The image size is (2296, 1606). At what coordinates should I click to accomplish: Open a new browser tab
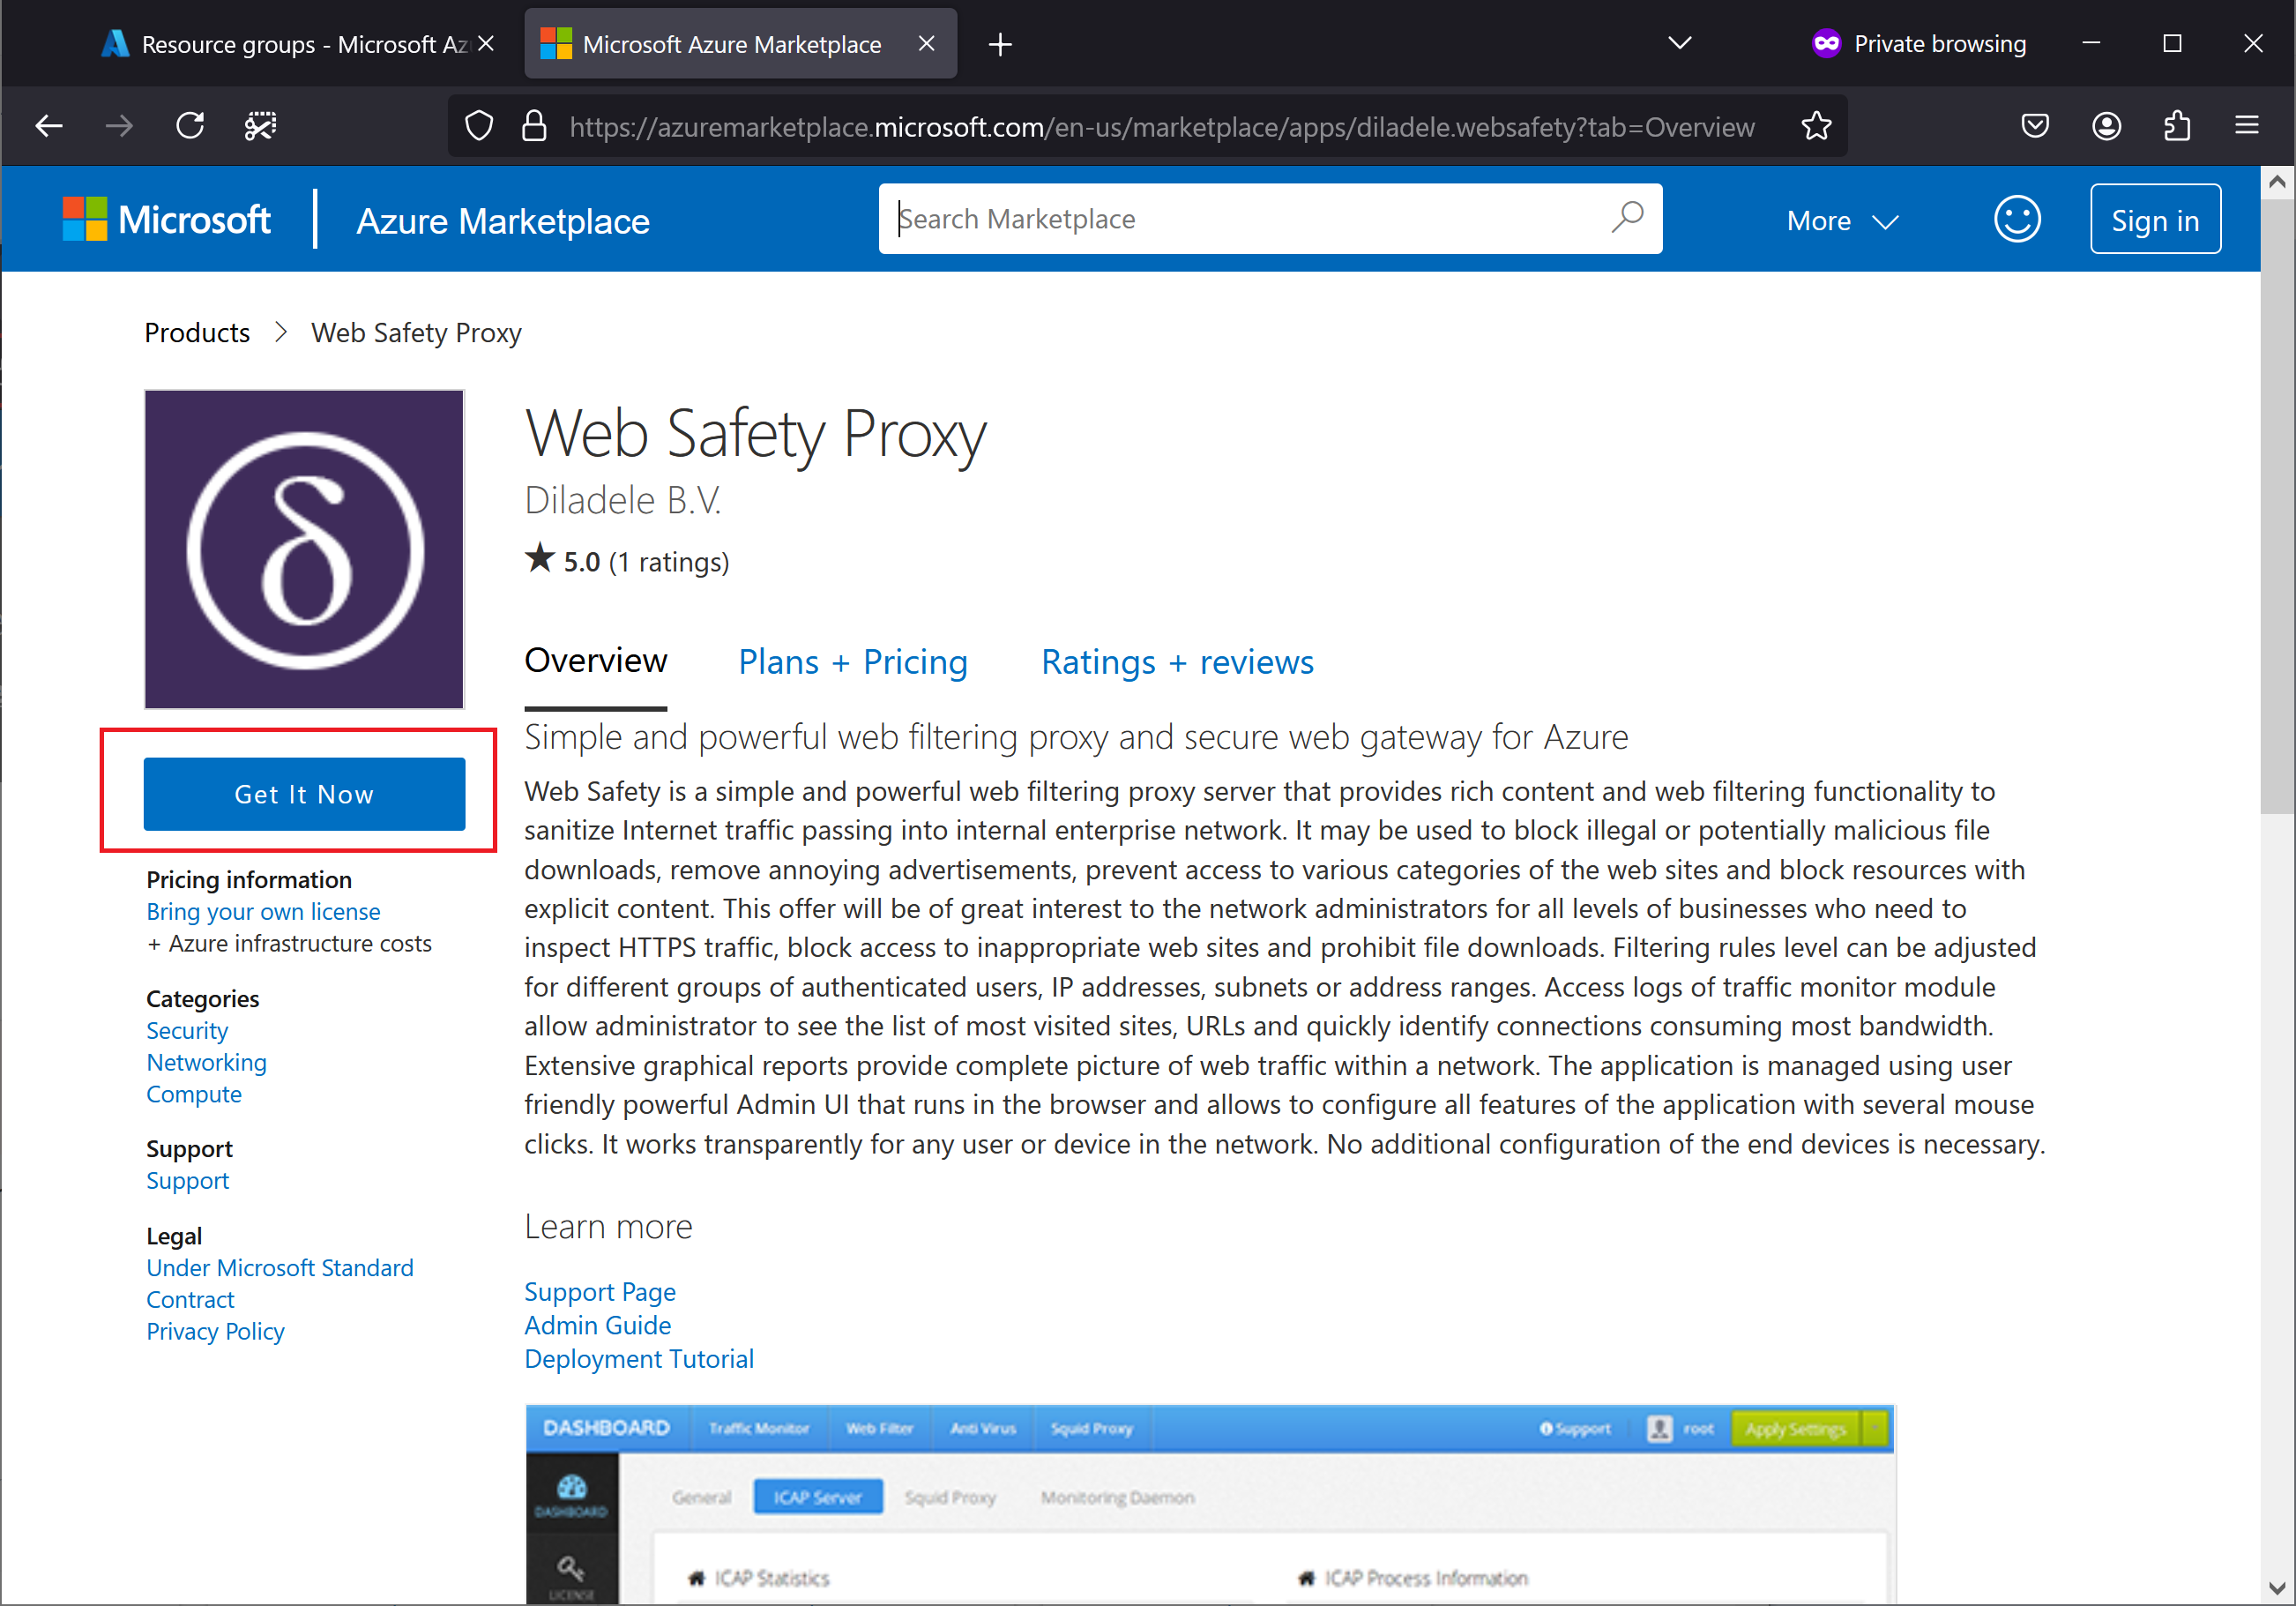tap(1000, 44)
